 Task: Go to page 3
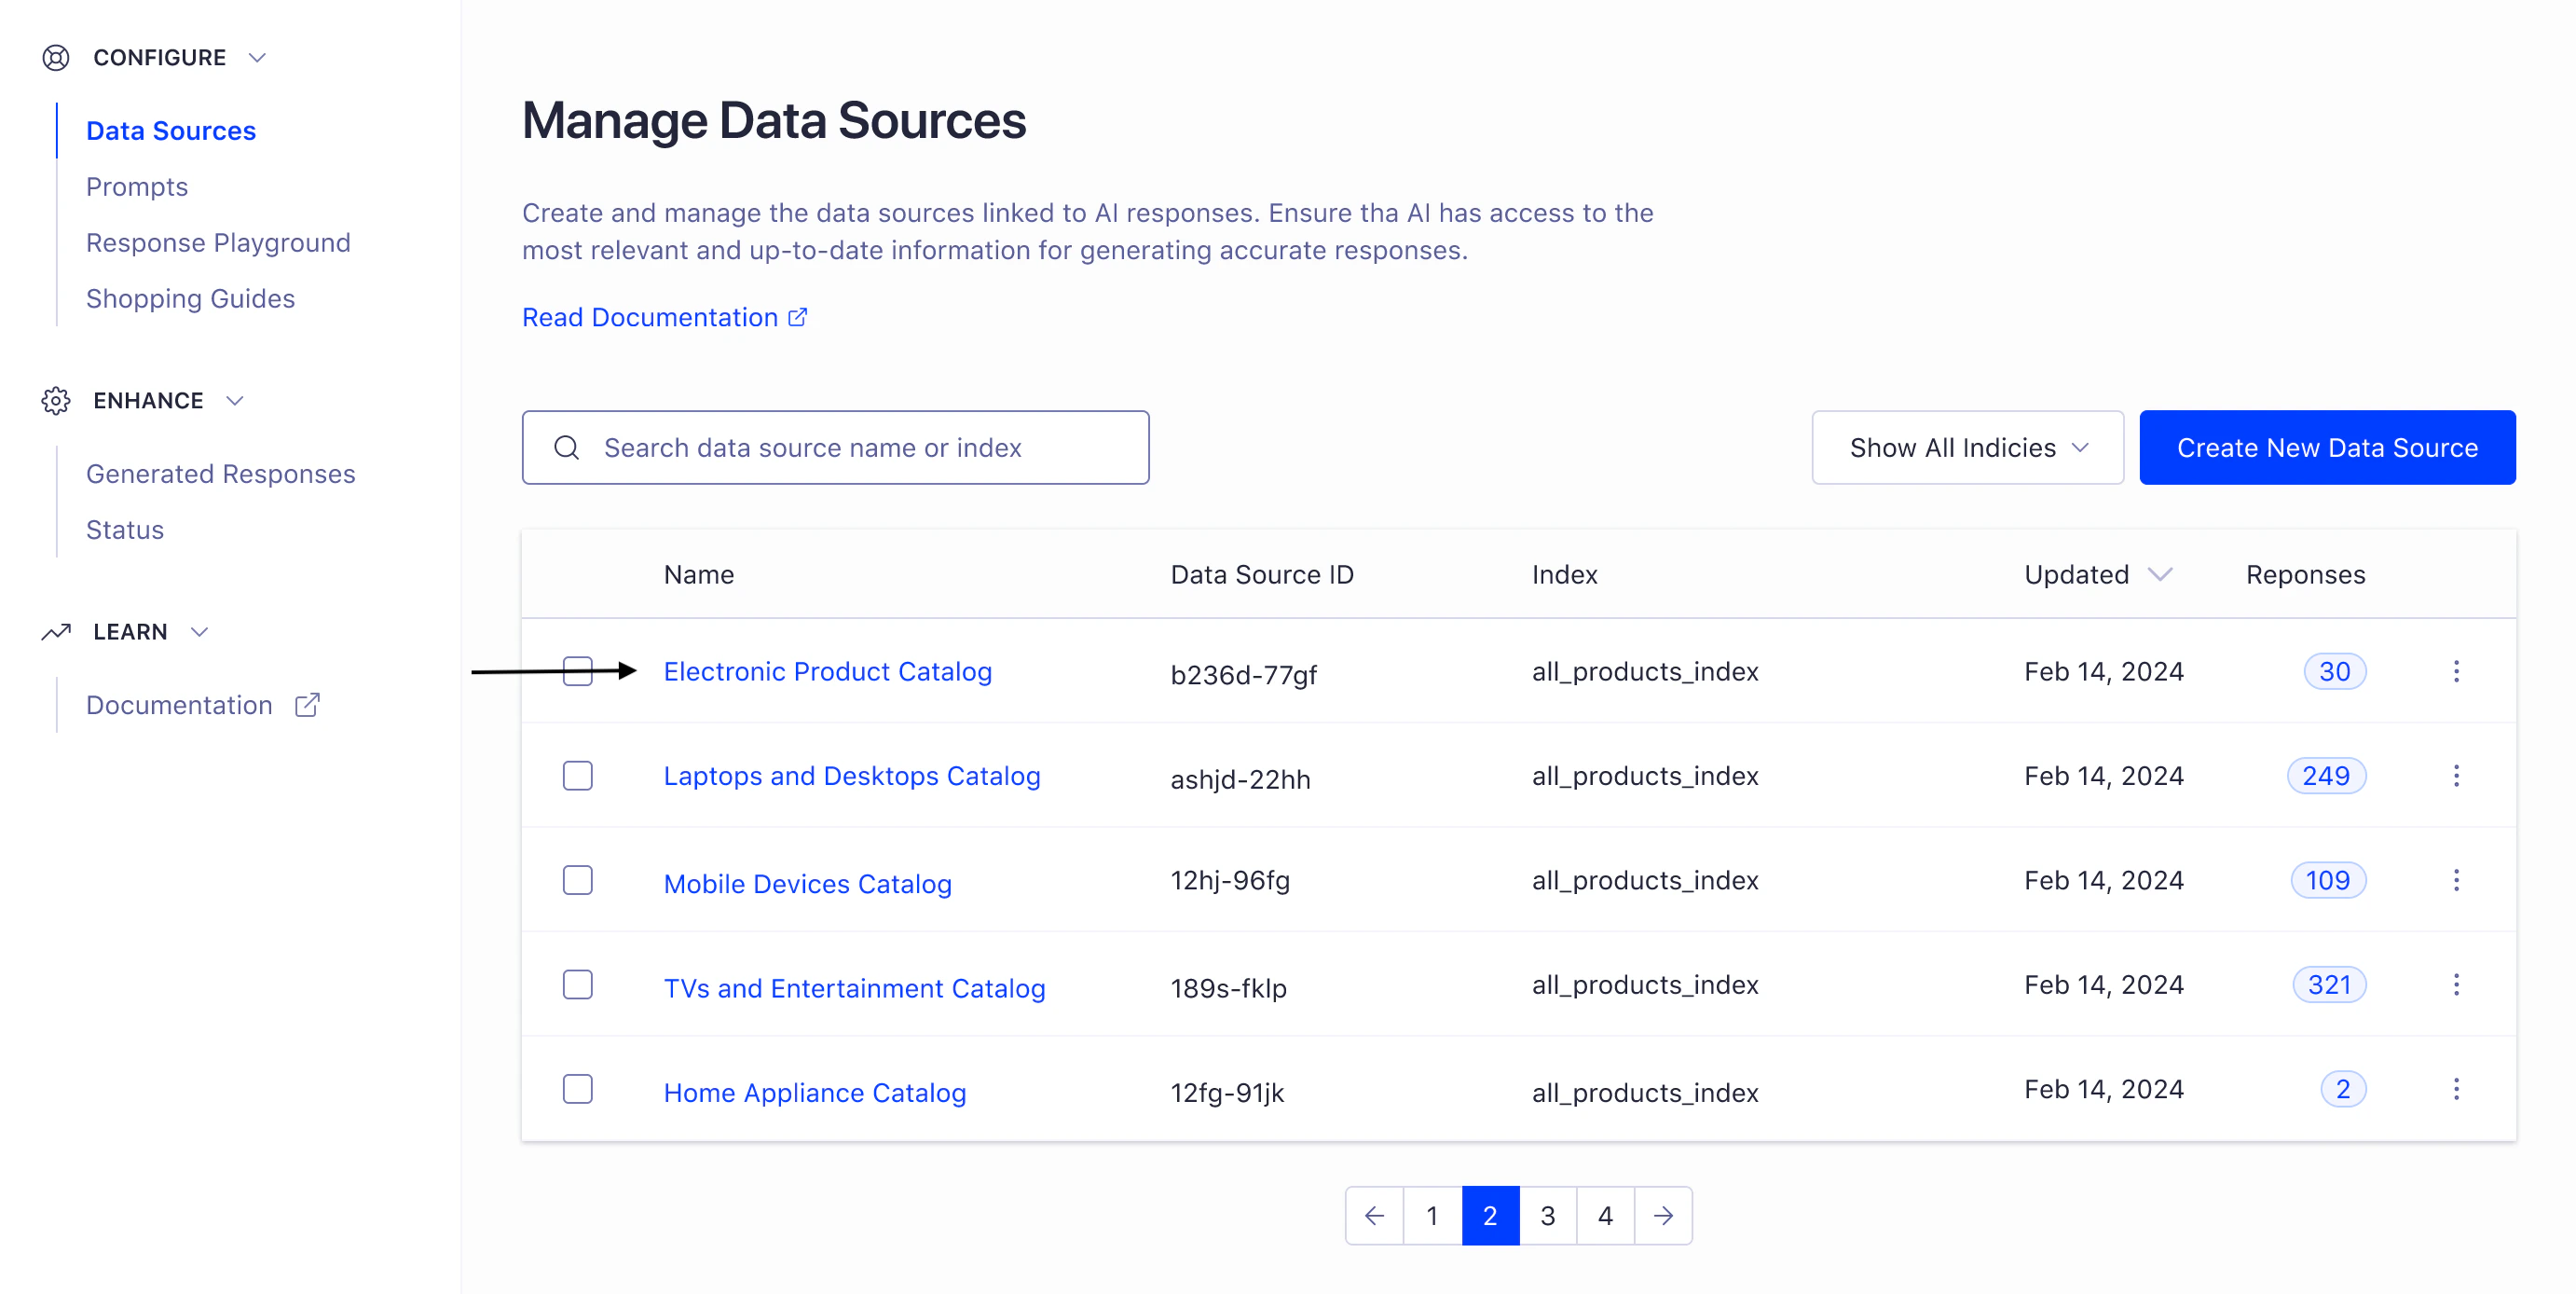[x=1548, y=1216]
